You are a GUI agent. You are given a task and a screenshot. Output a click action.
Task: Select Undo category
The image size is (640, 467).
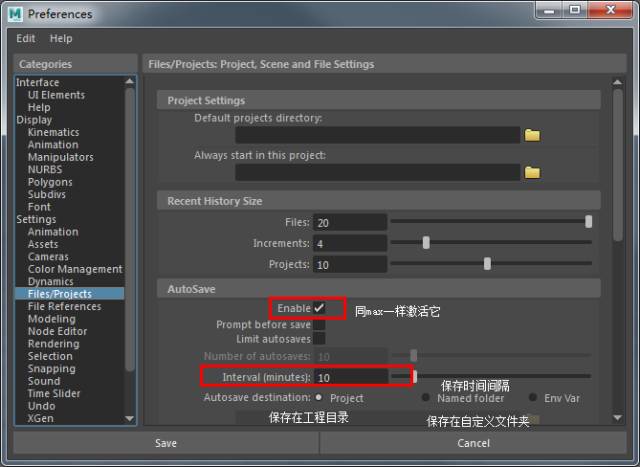(42, 406)
